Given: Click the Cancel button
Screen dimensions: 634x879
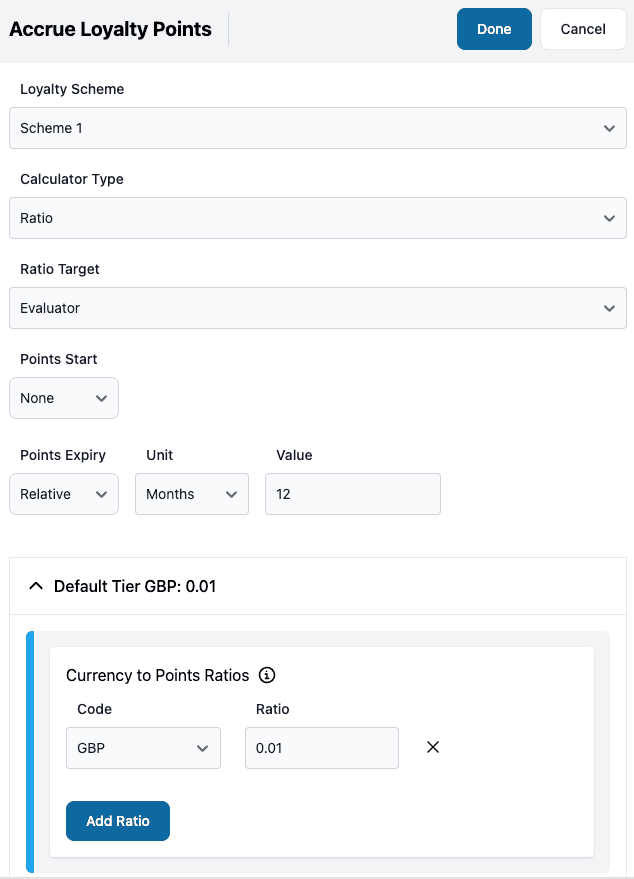Looking at the screenshot, I should click(x=583, y=29).
